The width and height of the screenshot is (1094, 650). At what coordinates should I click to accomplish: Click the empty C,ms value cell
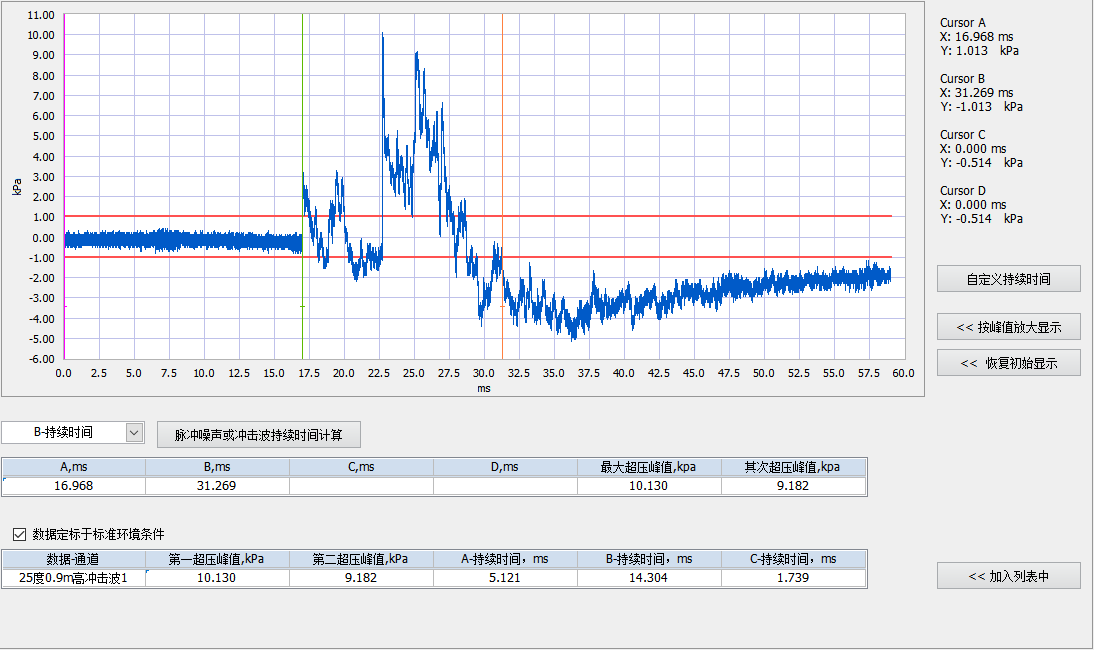(x=361, y=486)
